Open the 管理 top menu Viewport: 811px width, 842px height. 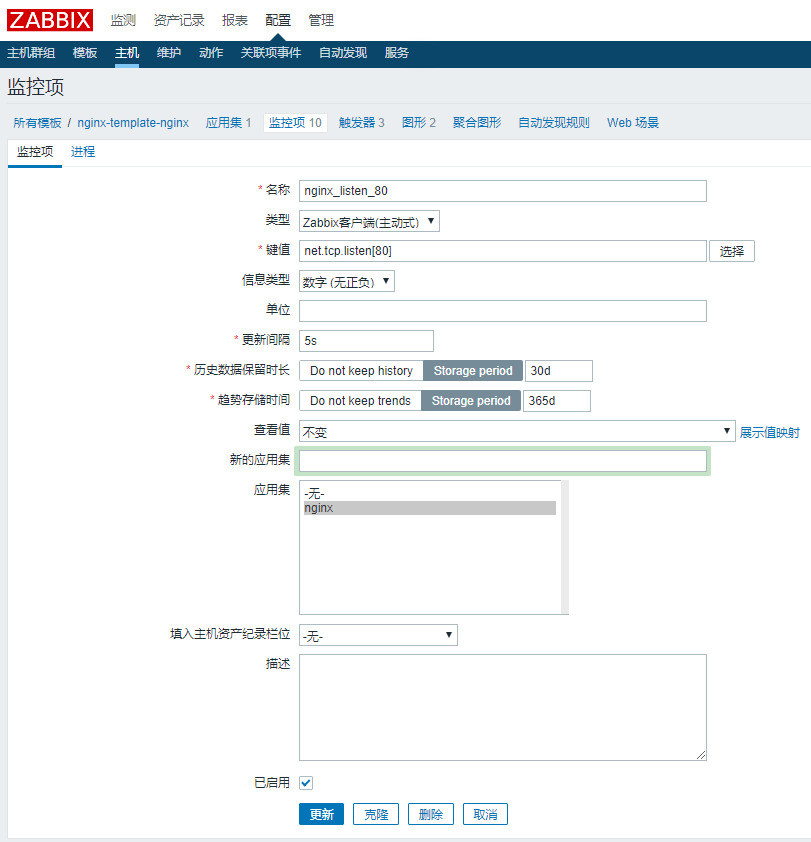321,20
